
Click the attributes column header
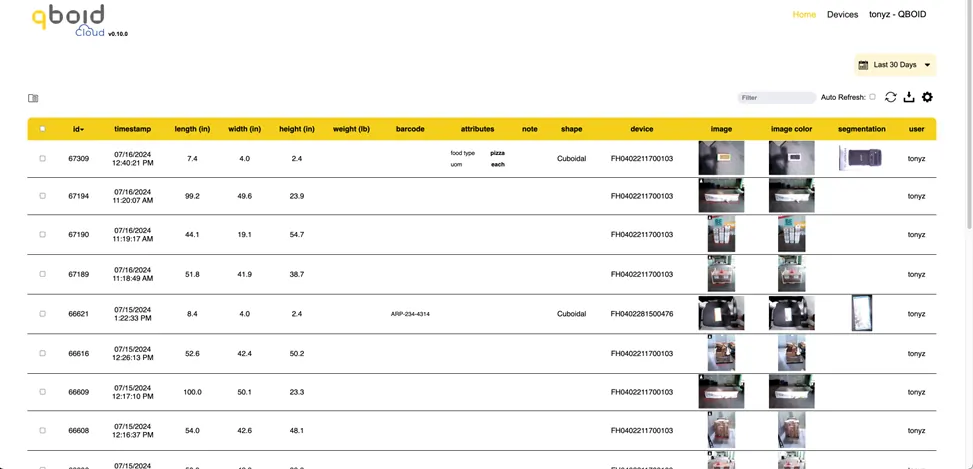tap(477, 129)
